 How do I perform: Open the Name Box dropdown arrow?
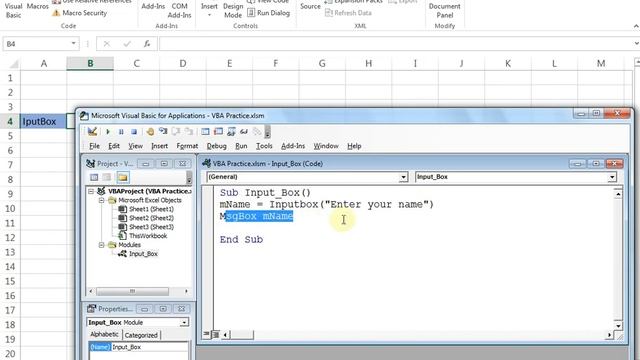coord(73,43)
